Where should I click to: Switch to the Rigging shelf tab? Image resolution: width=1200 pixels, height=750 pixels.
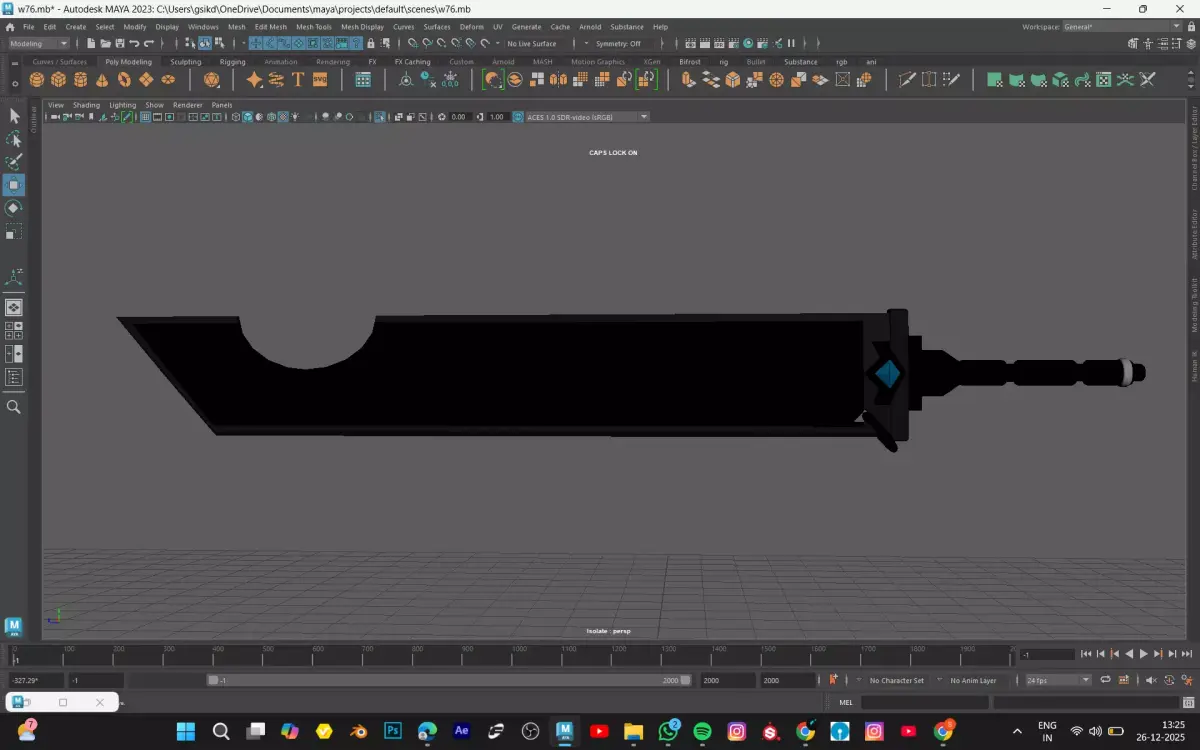pyautogui.click(x=232, y=62)
